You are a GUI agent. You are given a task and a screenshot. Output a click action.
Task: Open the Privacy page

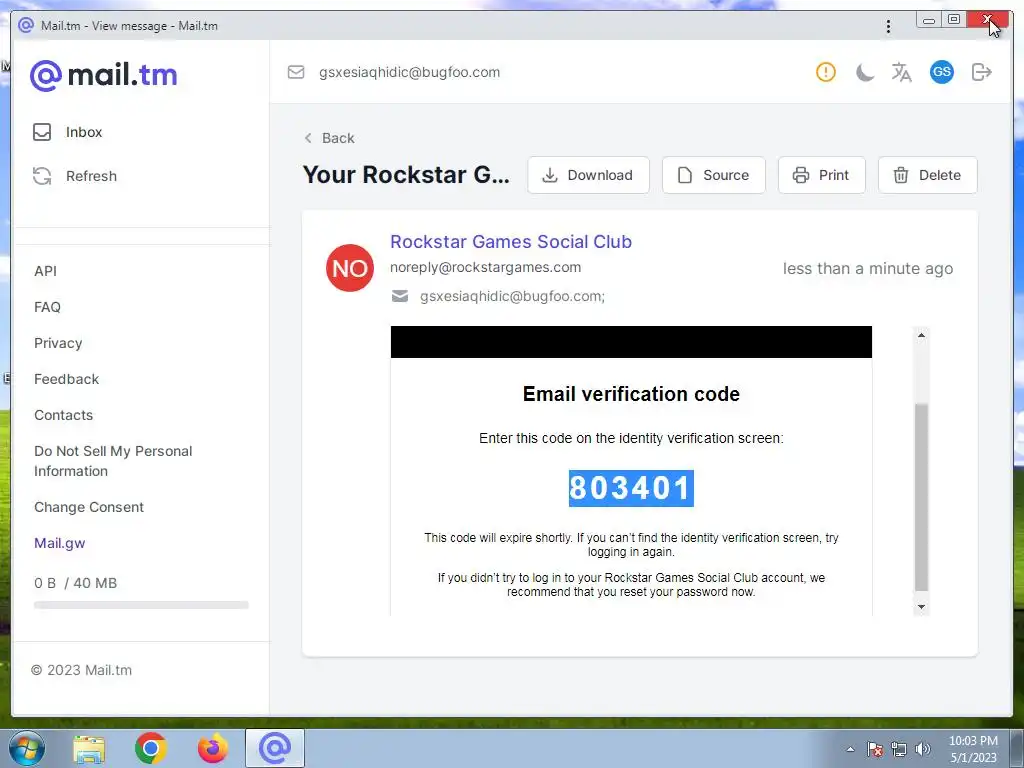tap(58, 343)
